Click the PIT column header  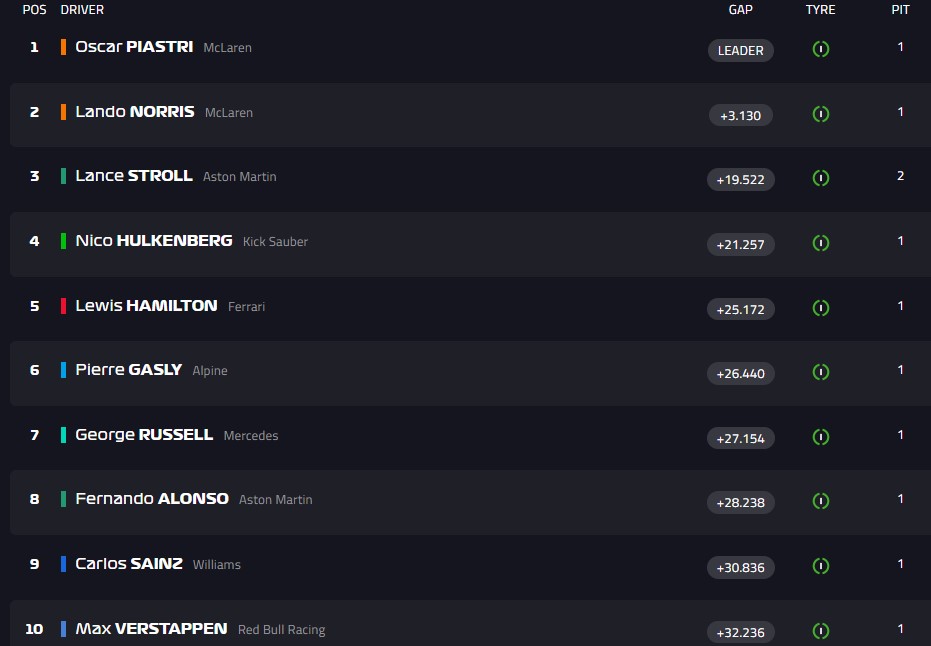click(900, 10)
